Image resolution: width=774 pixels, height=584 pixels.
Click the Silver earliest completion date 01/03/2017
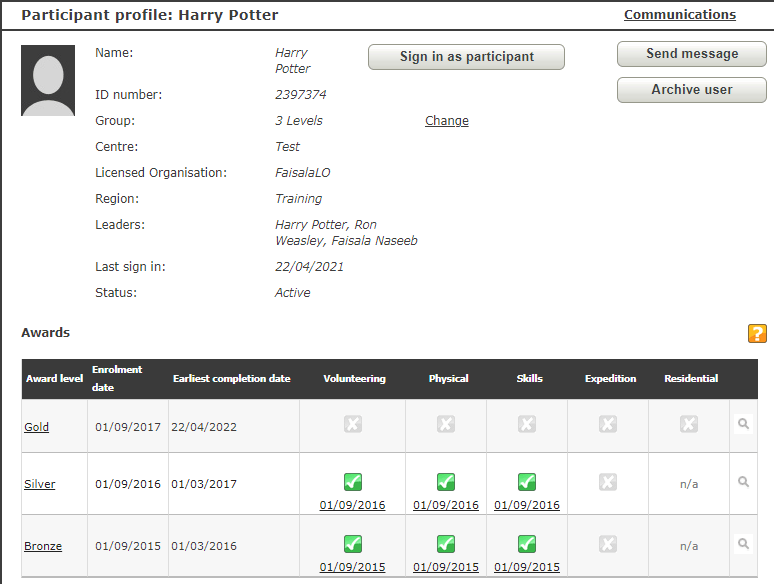pyautogui.click(x=204, y=484)
